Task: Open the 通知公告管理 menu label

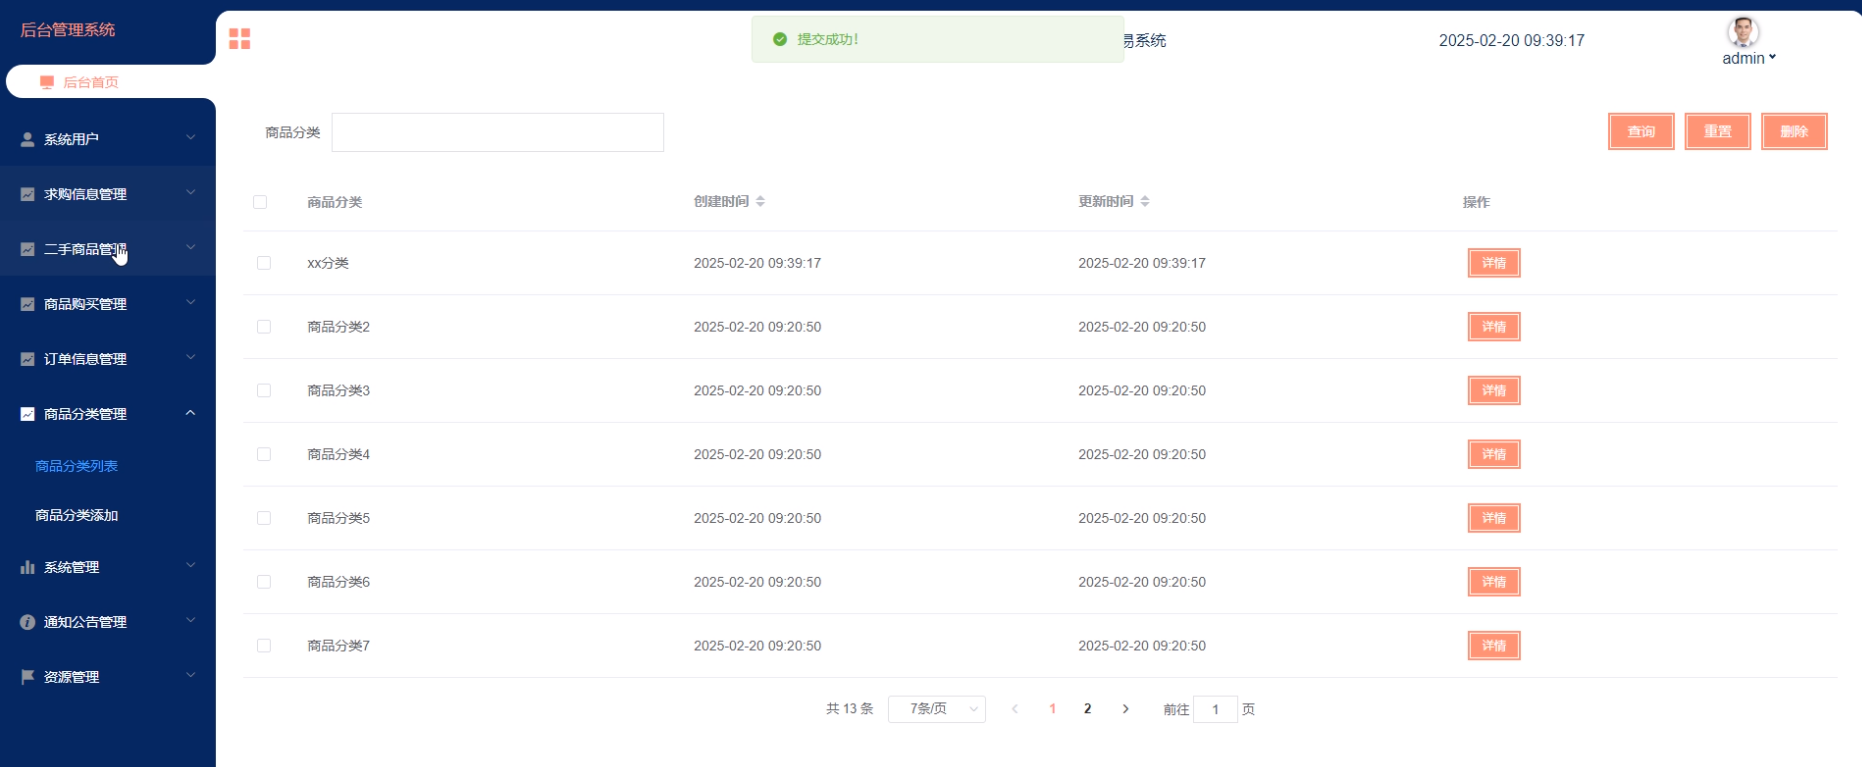Action: pyautogui.click(x=85, y=622)
